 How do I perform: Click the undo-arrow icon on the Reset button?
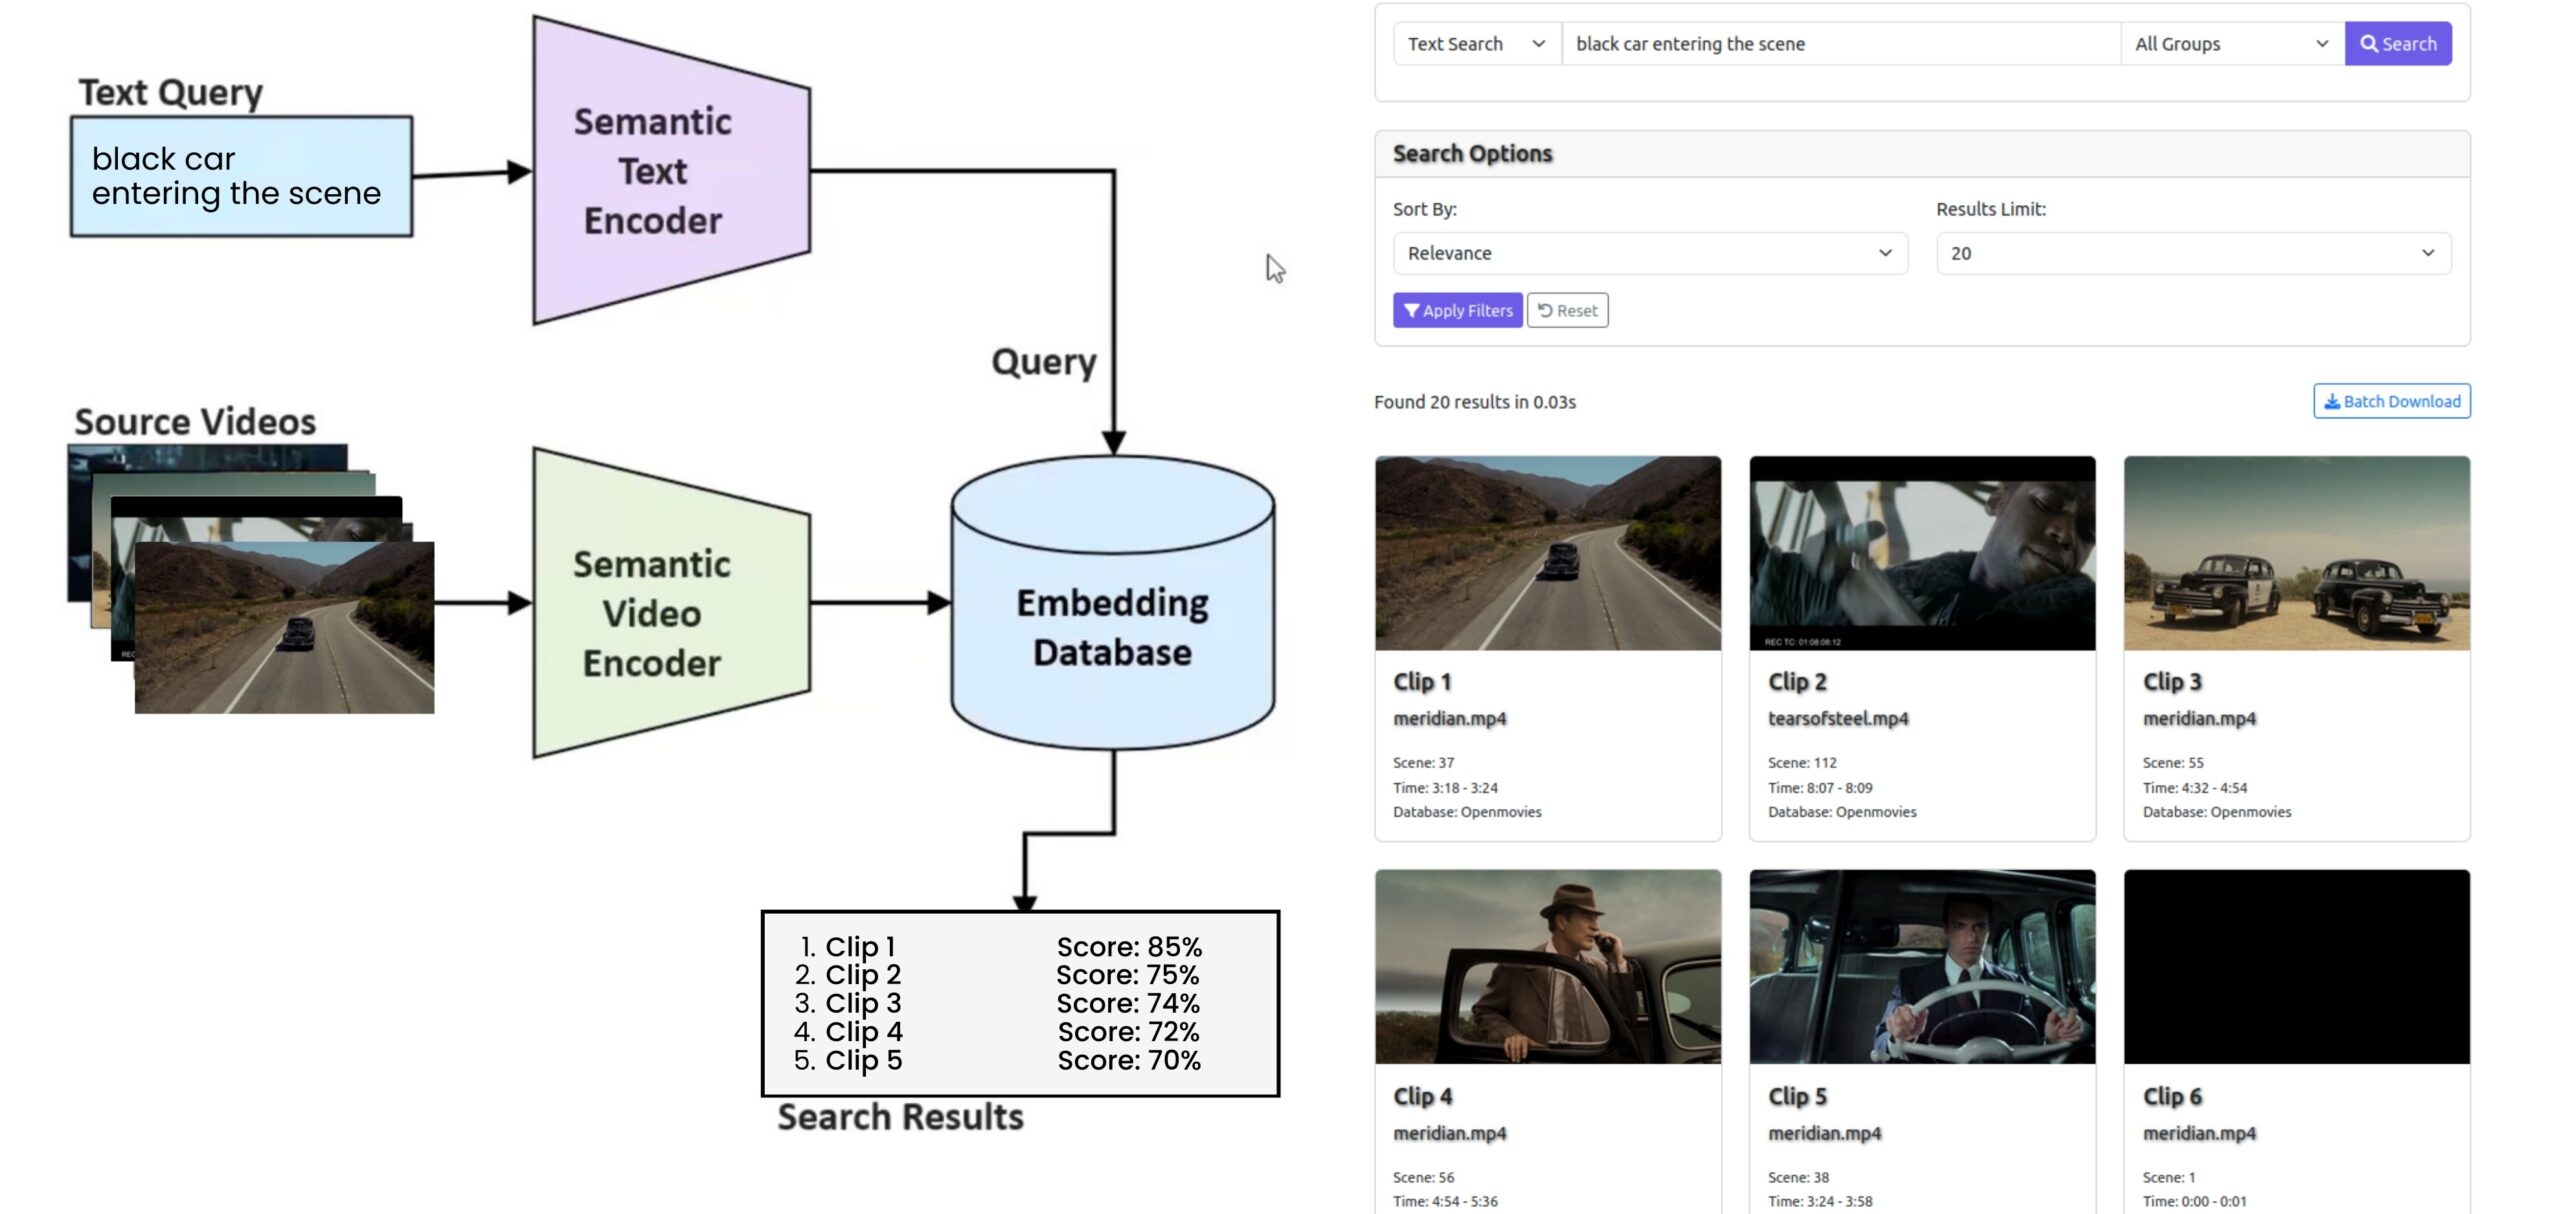click(x=1545, y=310)
